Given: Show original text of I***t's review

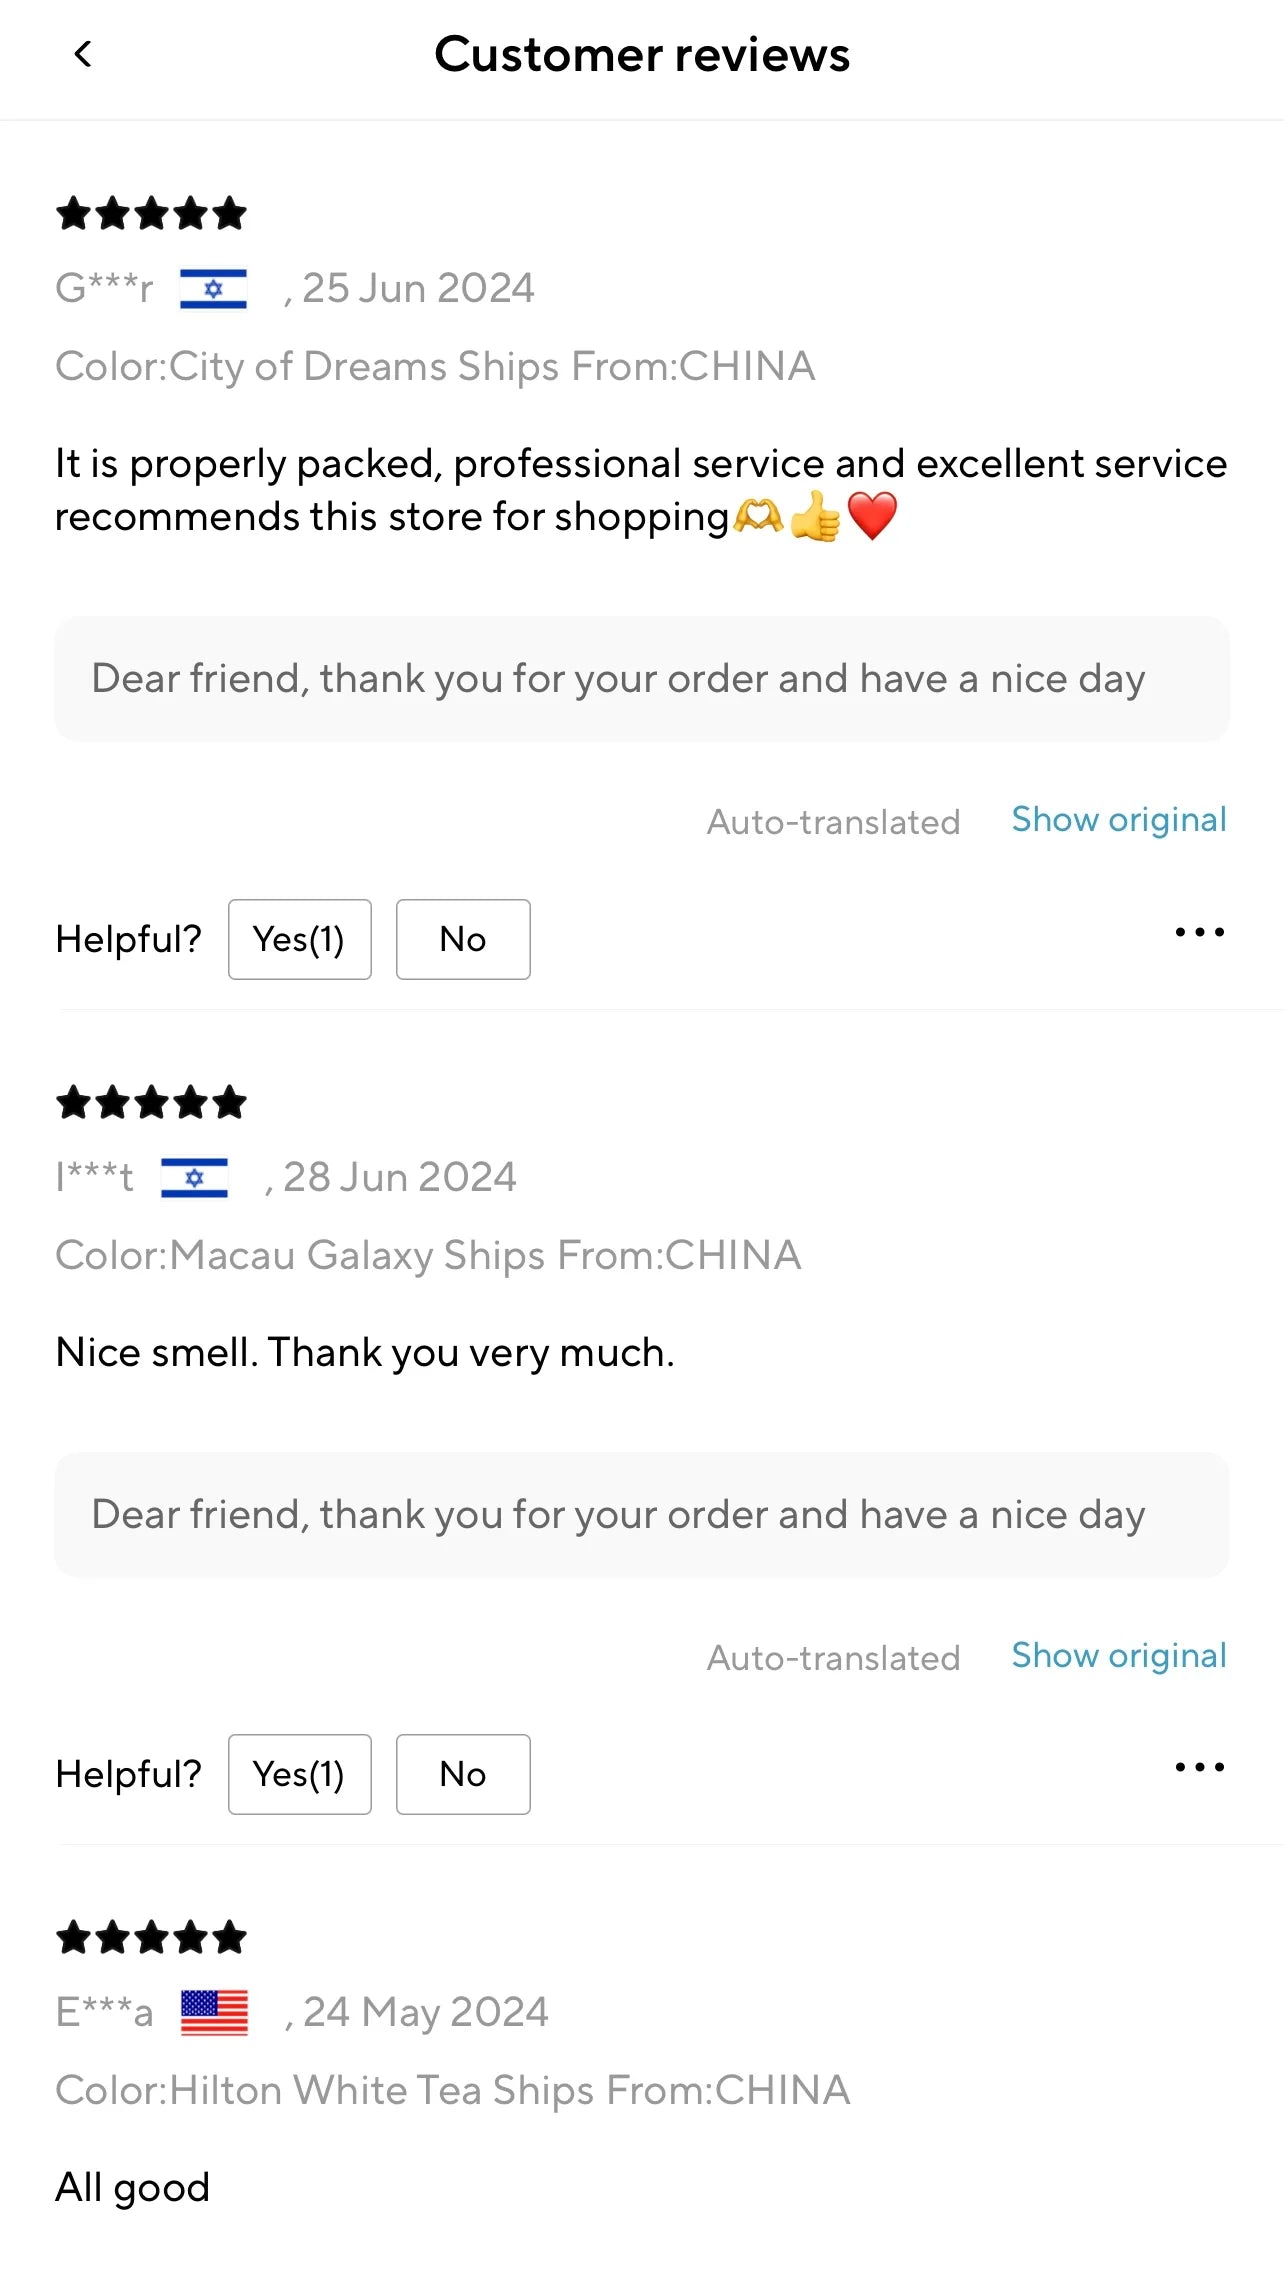Looking at the screenshot, I should (x=1118, y=1656).
